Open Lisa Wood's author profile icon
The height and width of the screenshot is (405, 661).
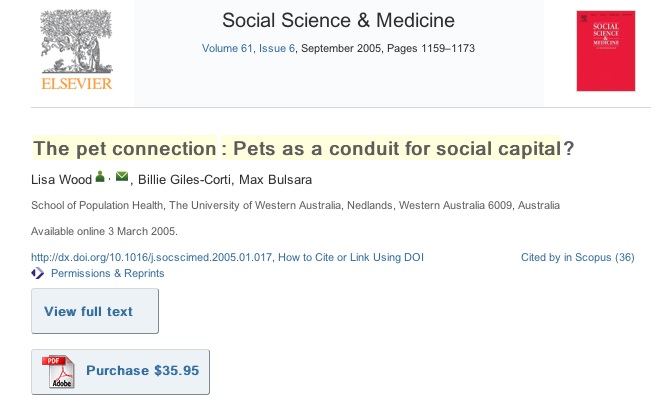pos(100,178)
